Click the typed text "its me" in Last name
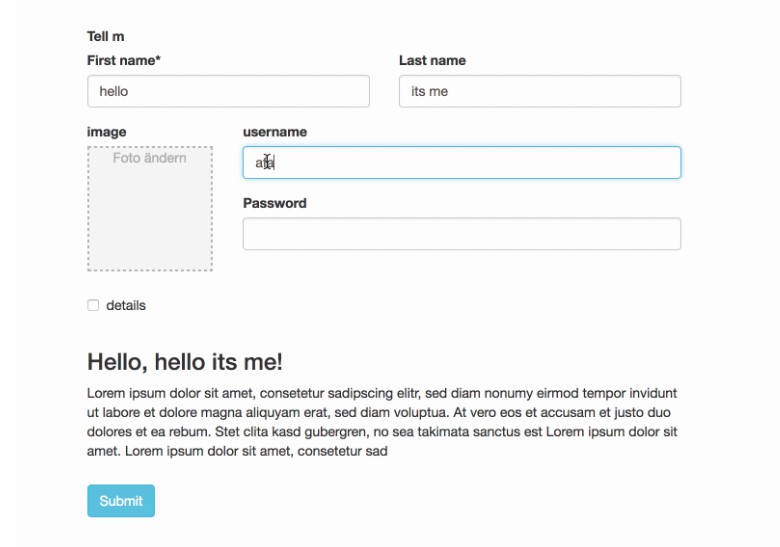This screenshot has height=547, width=780. (430, 91)
